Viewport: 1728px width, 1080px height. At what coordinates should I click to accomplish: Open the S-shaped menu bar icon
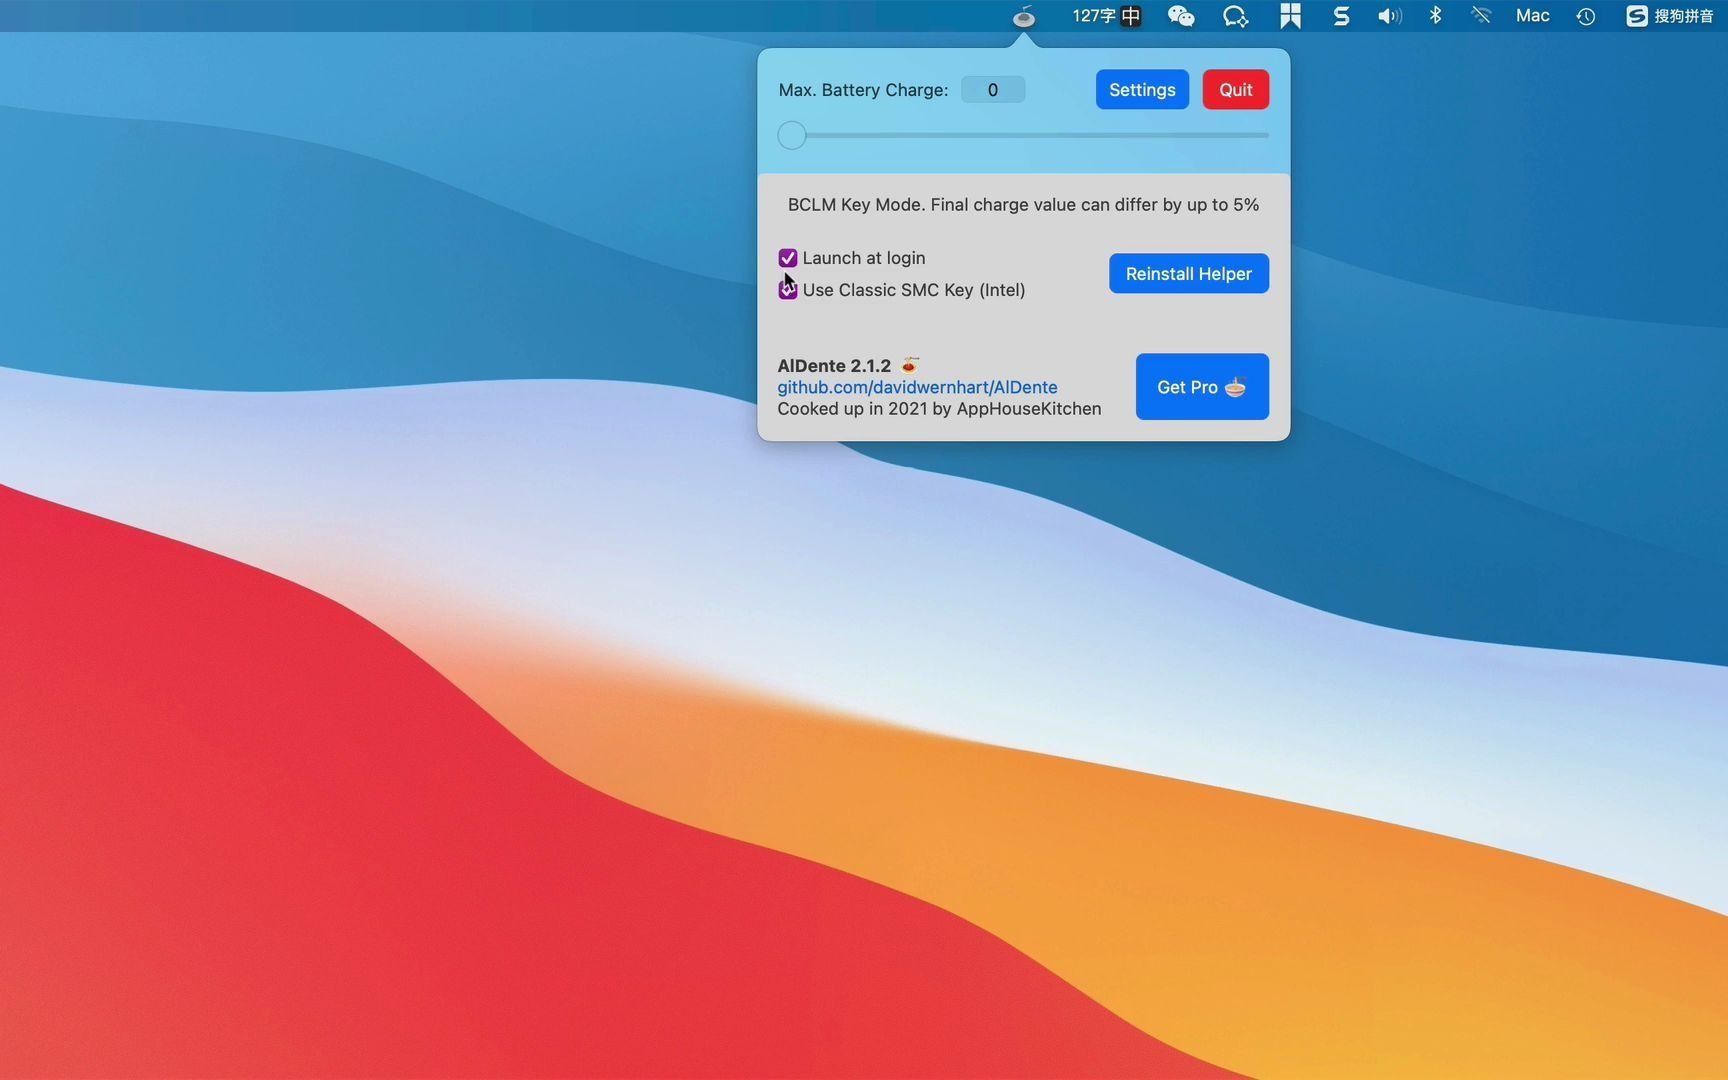coord(1341,16)
